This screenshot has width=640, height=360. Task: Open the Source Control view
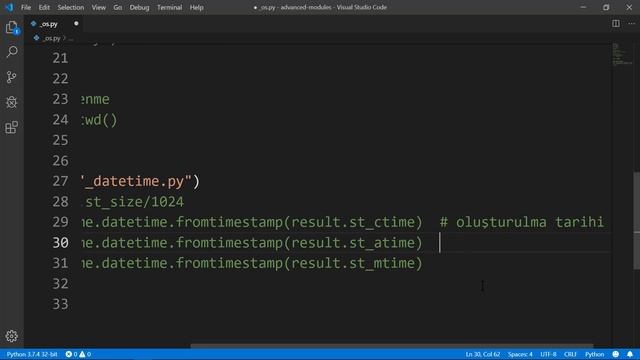click(12, 77)
